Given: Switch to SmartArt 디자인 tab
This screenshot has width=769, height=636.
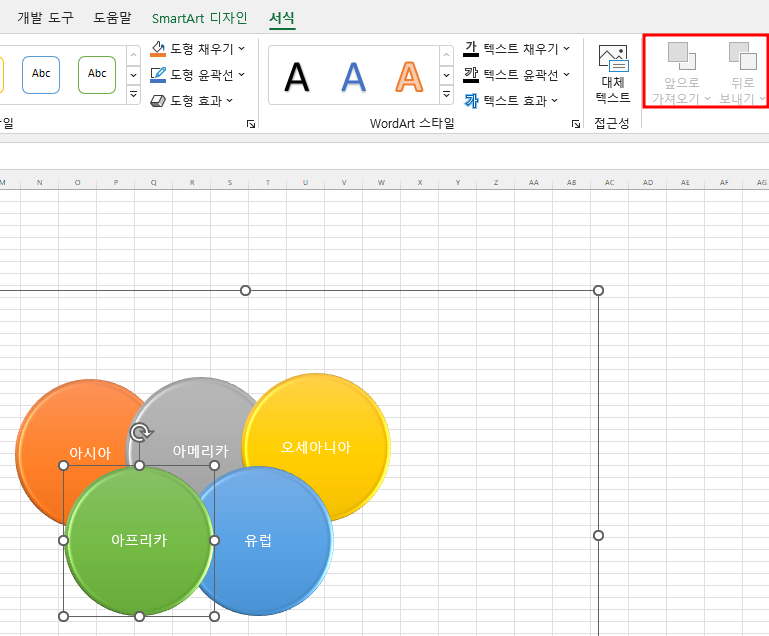Looking at the screenshot, I should 199,18.
